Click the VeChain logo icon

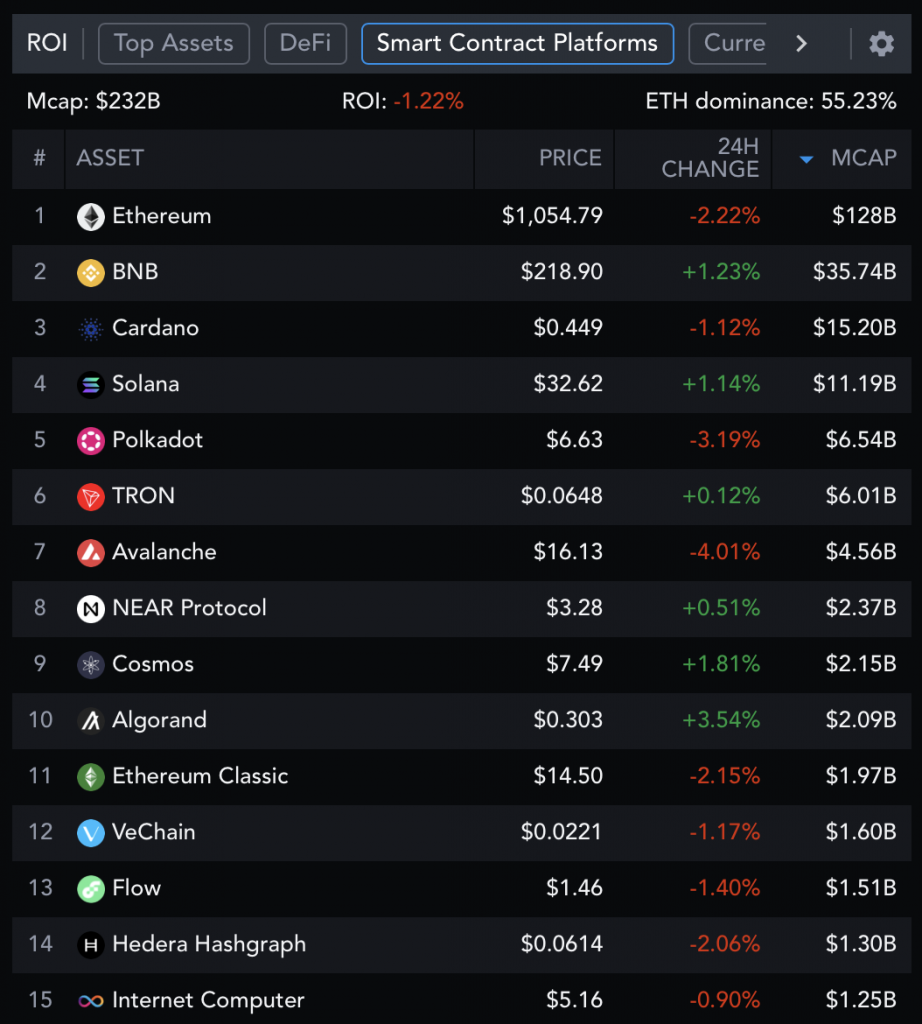pyautogui.click(x=91, y=832)
